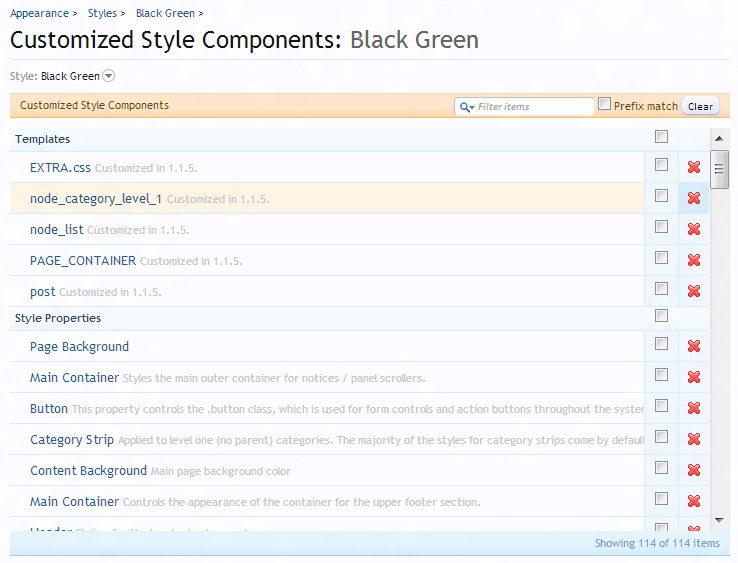
Task: Remove node_list customization with red X
Action: 694,229
